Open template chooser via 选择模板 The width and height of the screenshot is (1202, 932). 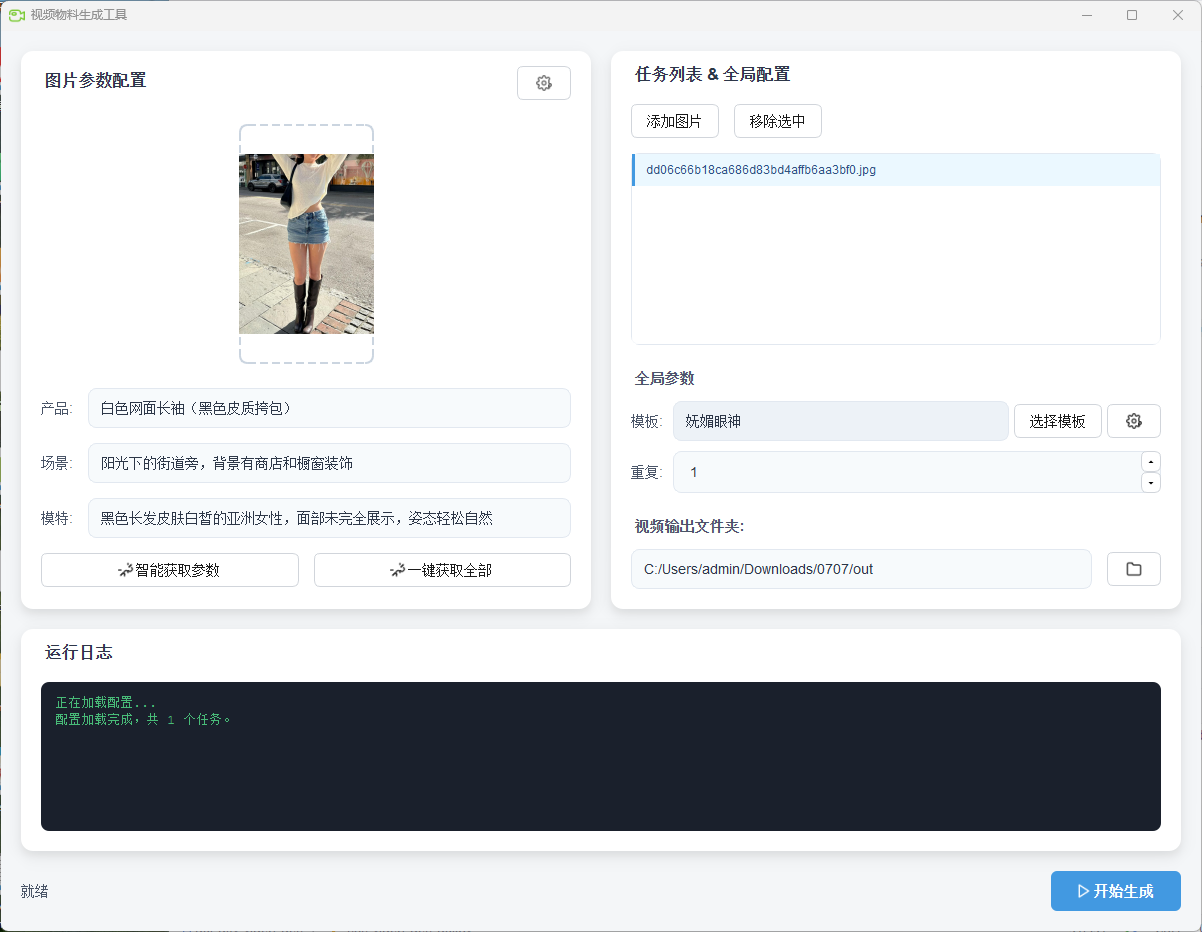(1057, 421)
